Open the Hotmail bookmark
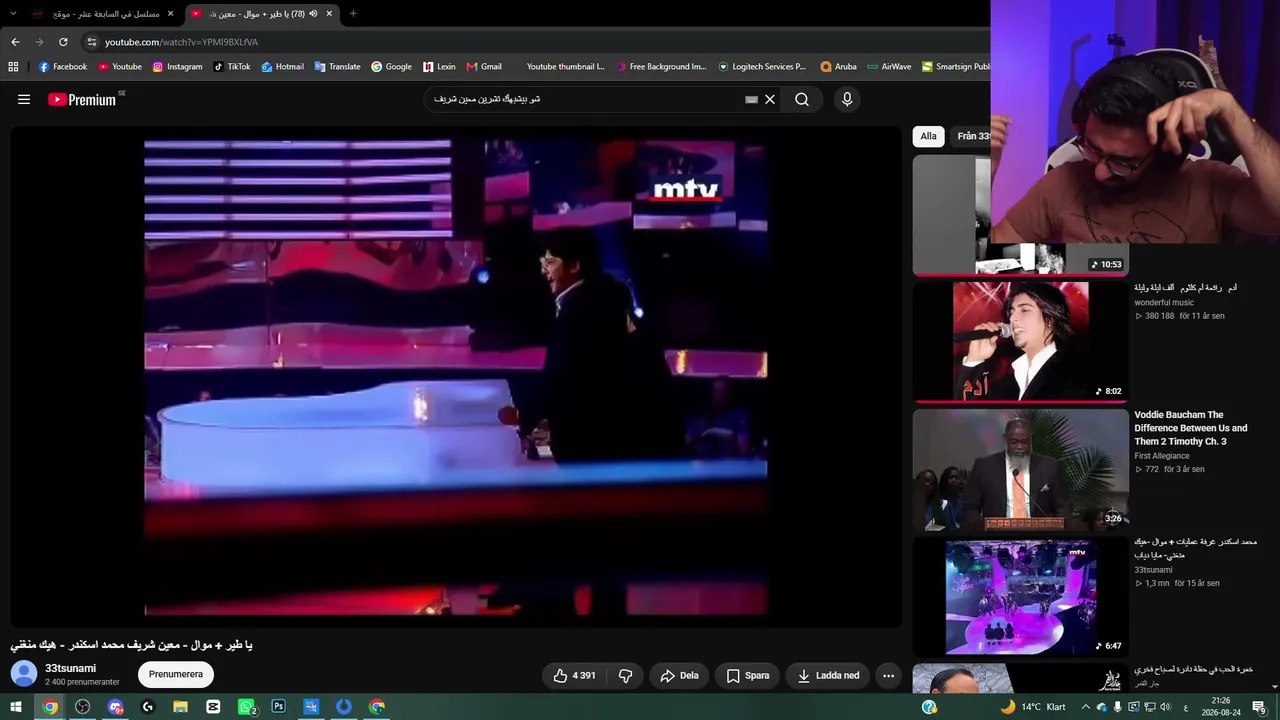 click(282, 67)
